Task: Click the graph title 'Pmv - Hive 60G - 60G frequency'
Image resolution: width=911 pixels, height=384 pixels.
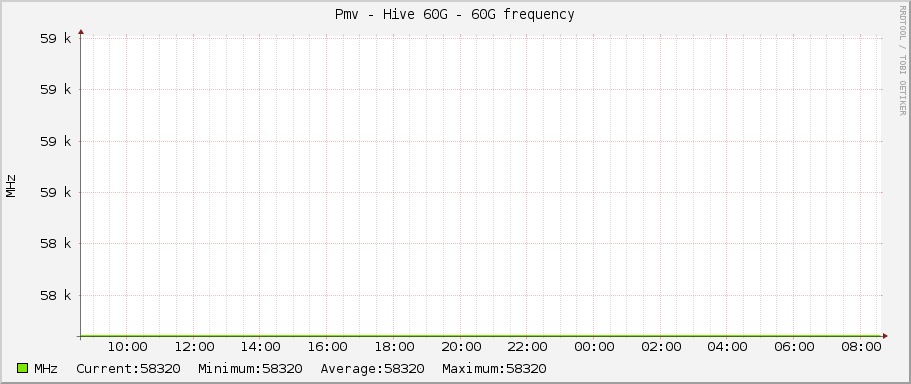Action: point(454,15)
